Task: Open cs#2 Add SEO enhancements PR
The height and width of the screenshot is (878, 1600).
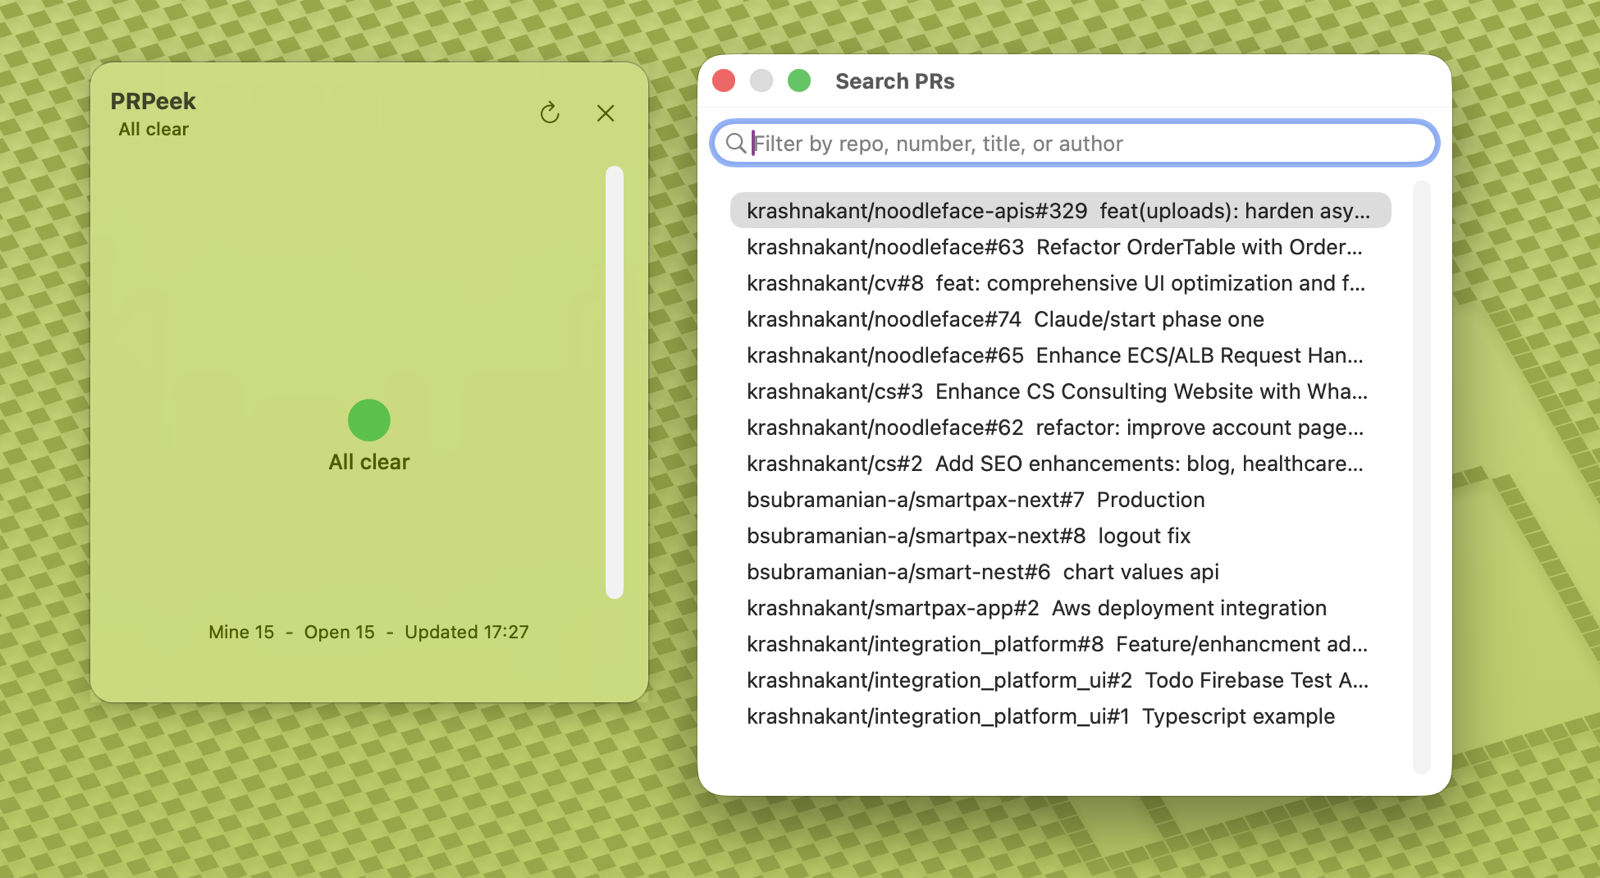Action: tap(1060, 463)
